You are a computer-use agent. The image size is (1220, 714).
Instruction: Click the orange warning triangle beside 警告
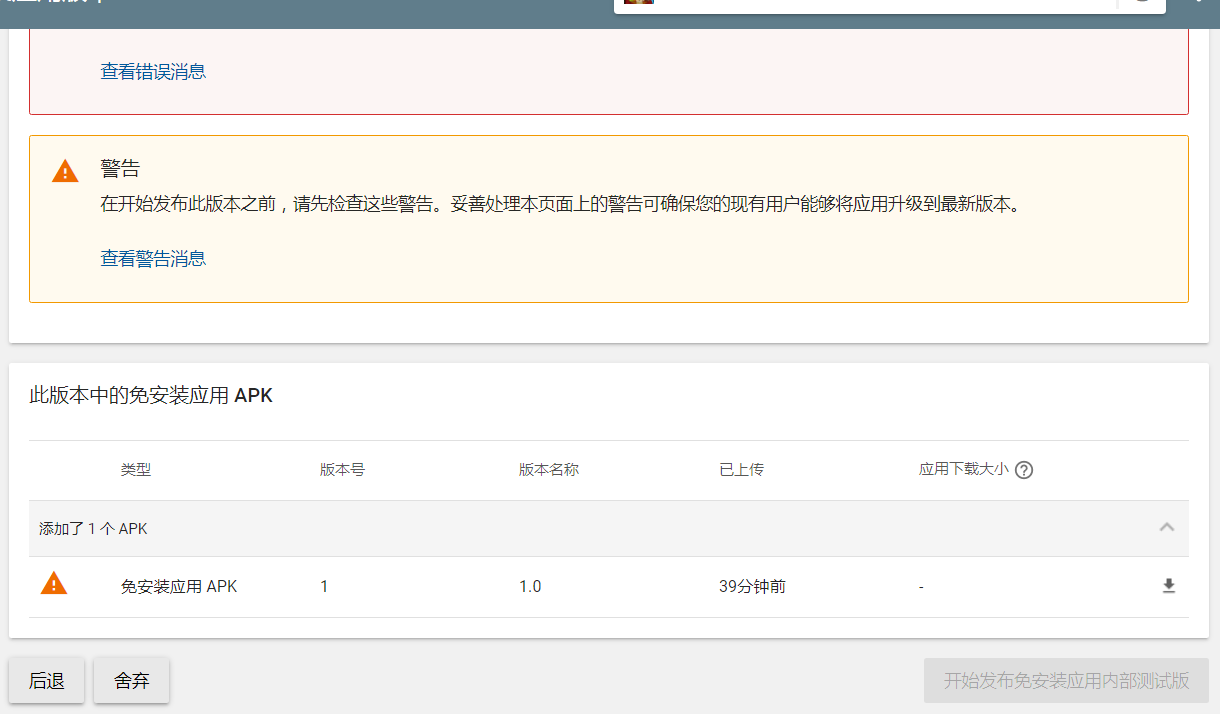(65, 171)
